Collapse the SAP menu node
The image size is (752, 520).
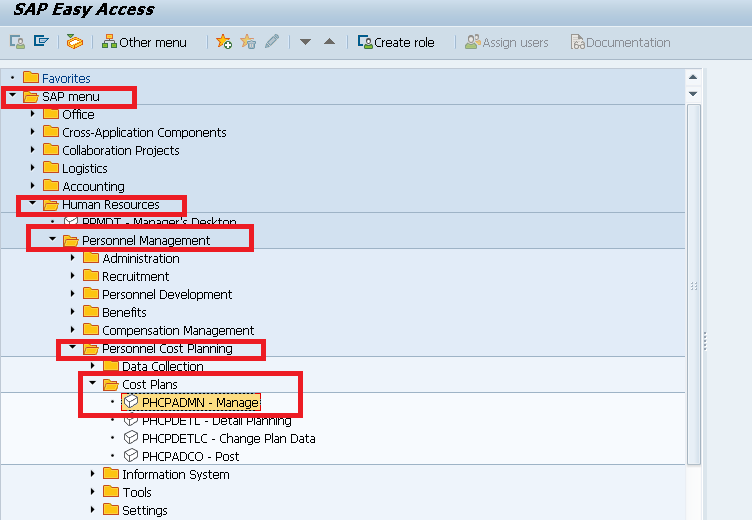(13, 95)
